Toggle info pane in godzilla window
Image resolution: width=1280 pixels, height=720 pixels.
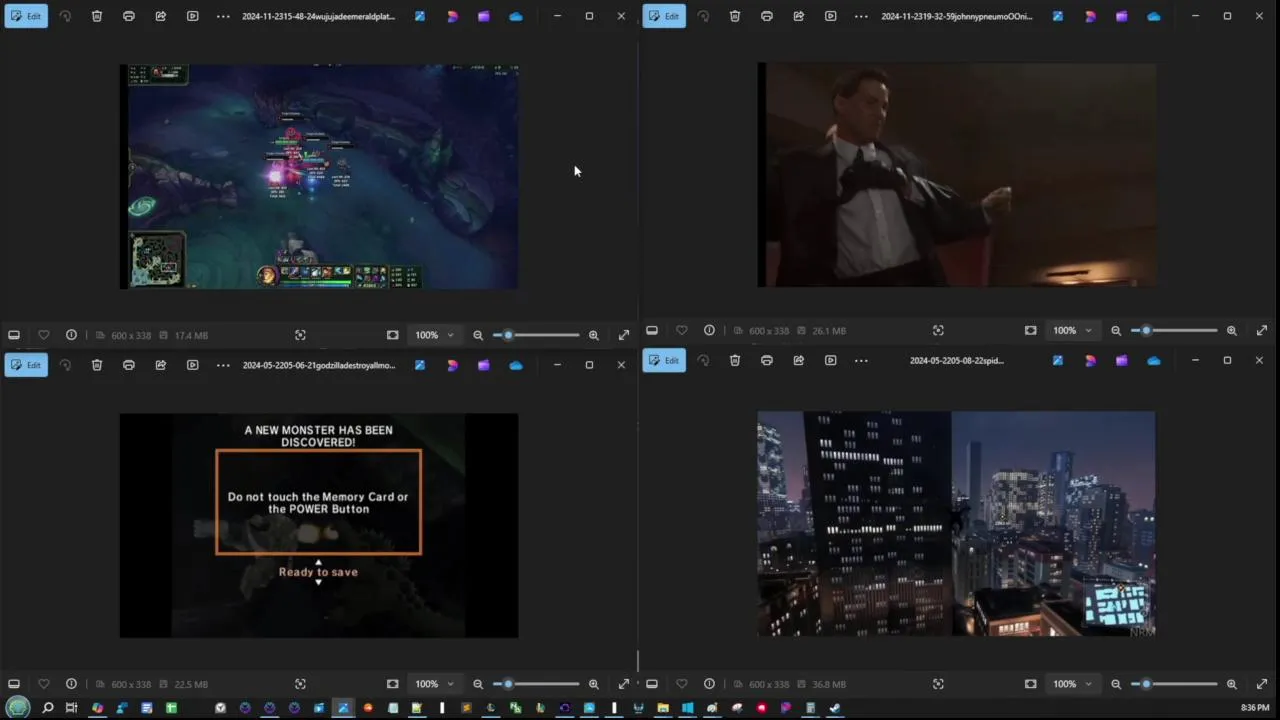[x=71, y=684]
